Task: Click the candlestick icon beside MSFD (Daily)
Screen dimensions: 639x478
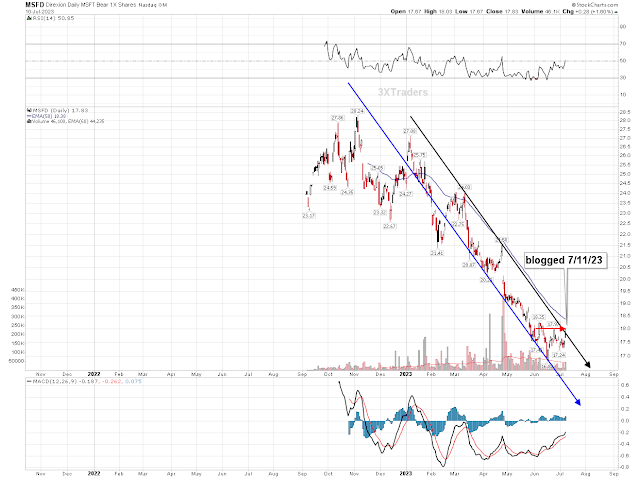Action: [x=29, y=110]
